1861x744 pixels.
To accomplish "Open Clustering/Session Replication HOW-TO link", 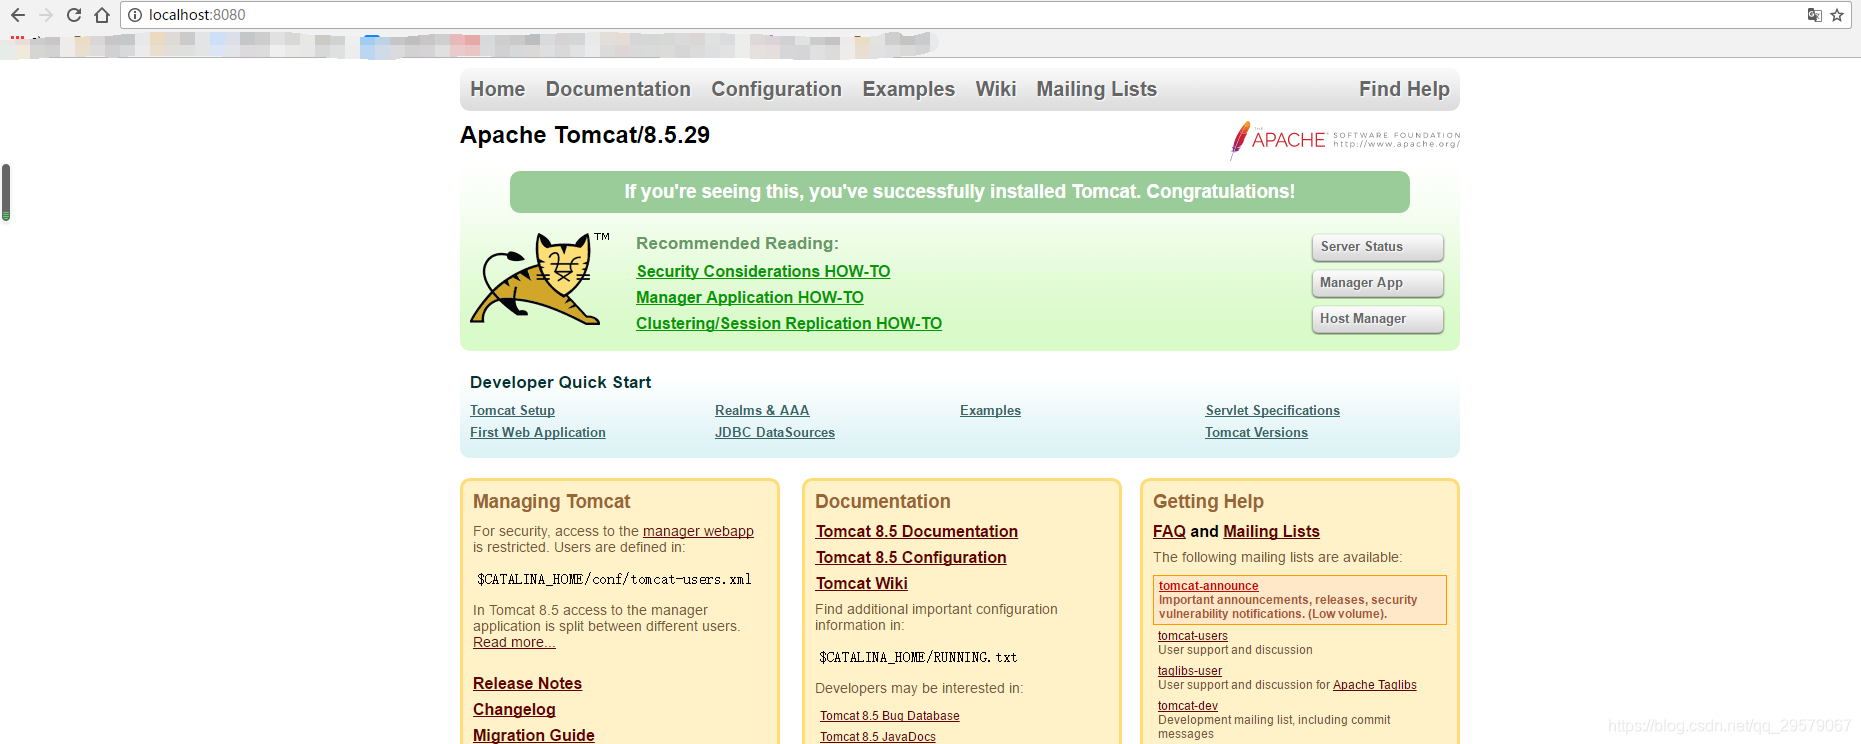I will click(789, 324).
